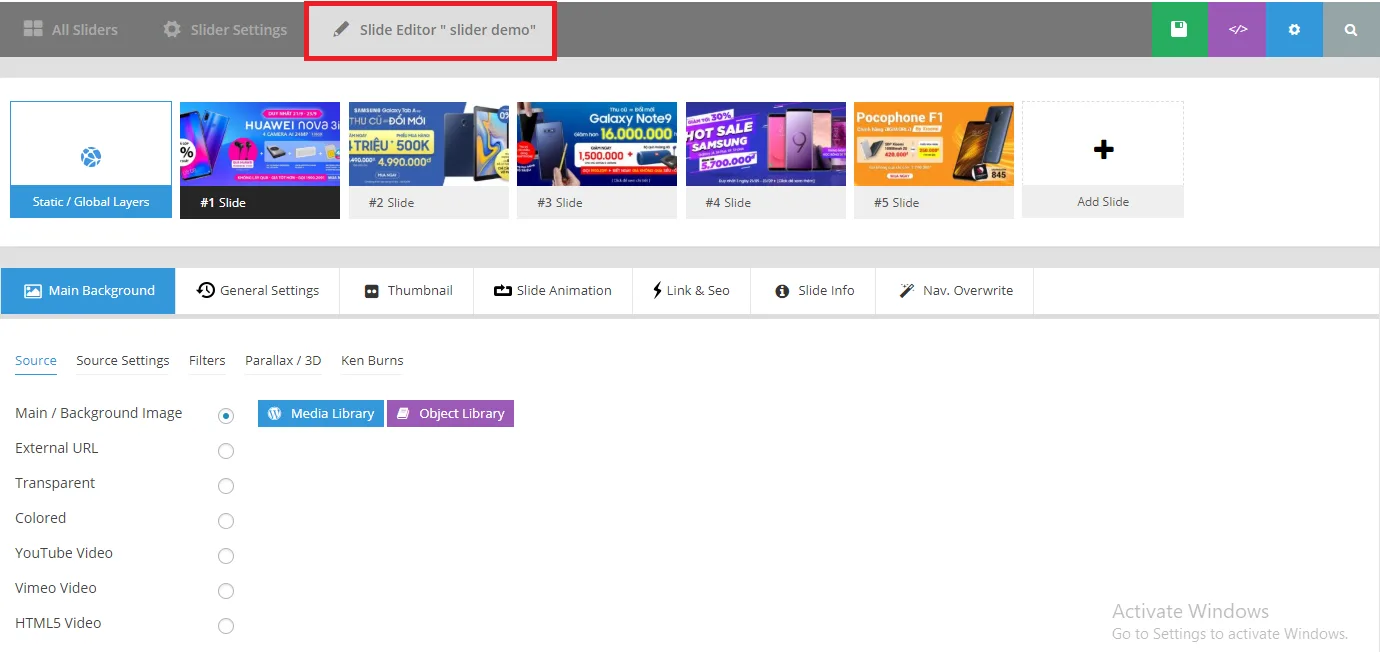Select the #5 Slide Pocophone F1 thumbnail
The height and width of the screenshot is (652, 1380).
(x=934, y=159)
